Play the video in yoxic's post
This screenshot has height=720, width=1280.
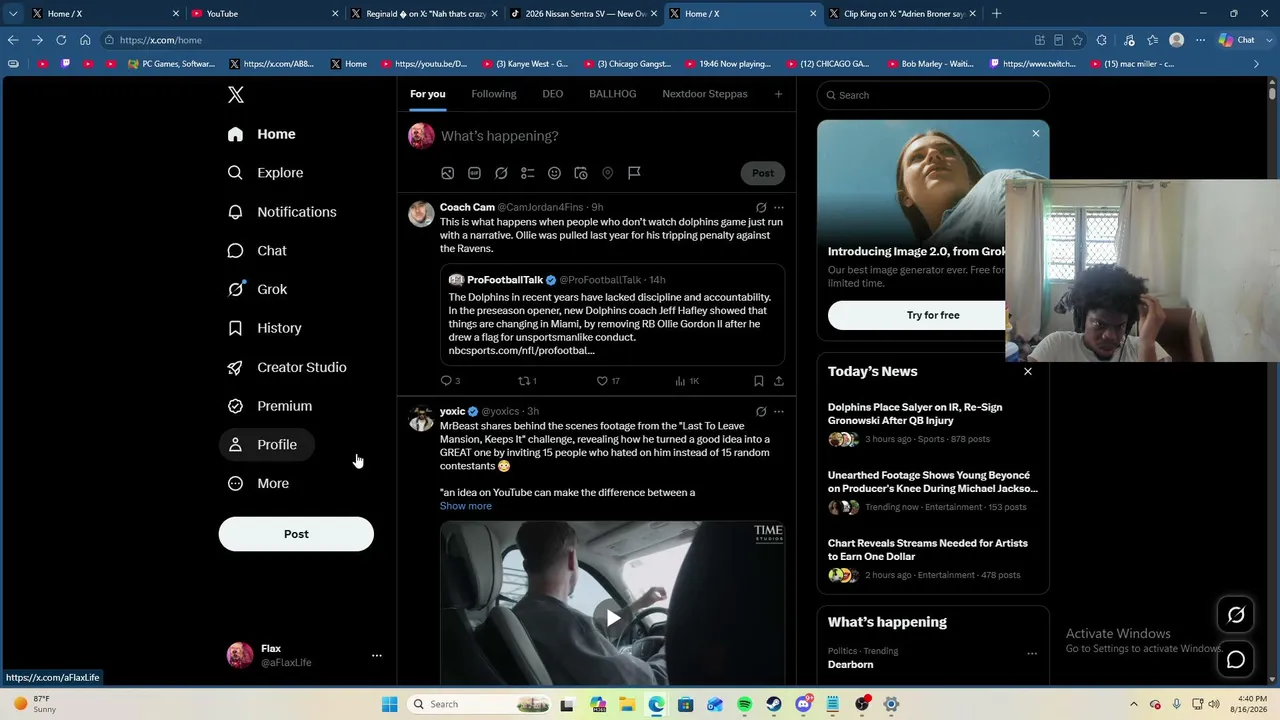tap(612, 618)
